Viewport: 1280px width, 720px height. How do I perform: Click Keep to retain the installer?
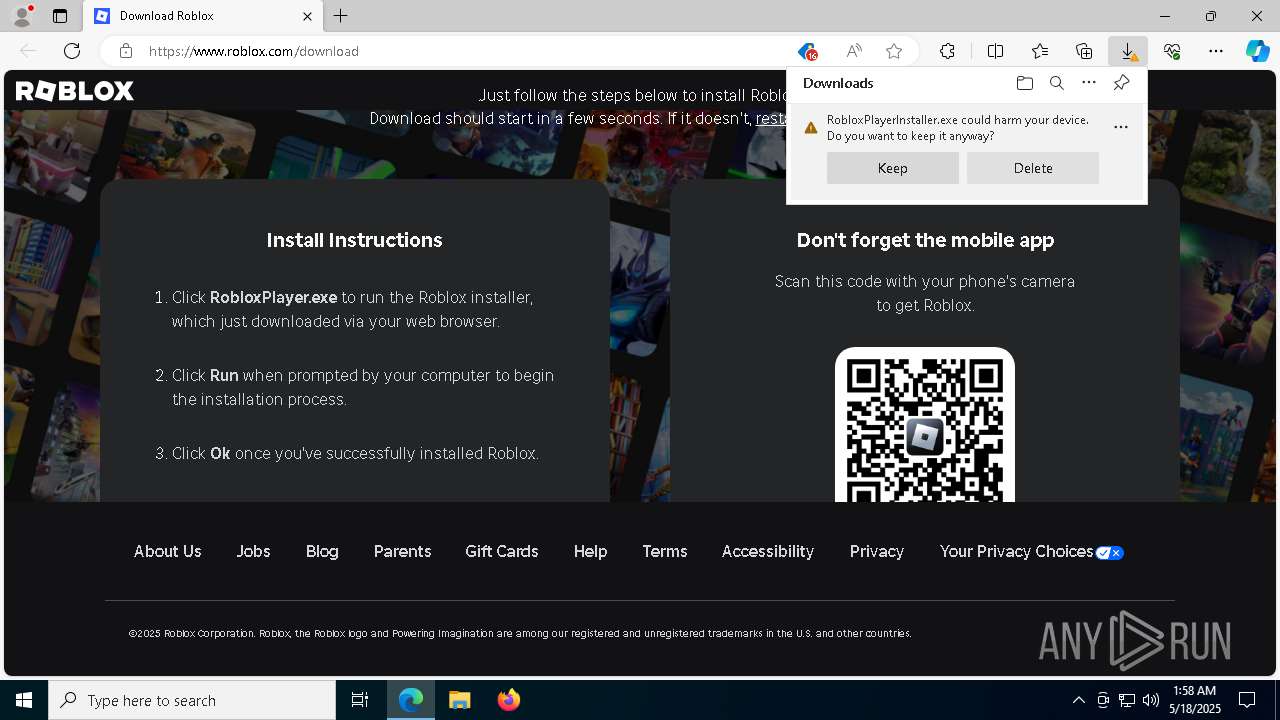click(893, 168)
